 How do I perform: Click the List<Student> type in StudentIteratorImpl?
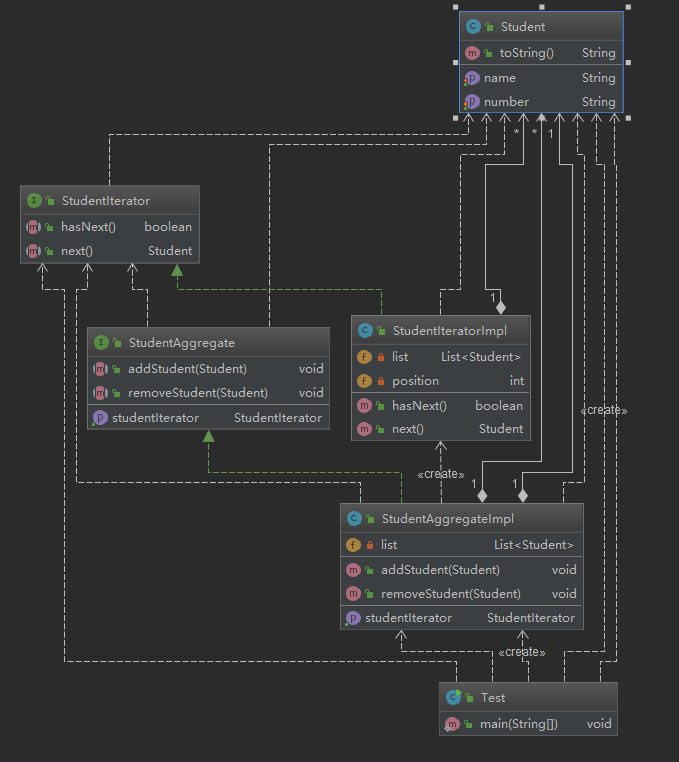coord(481,357)
